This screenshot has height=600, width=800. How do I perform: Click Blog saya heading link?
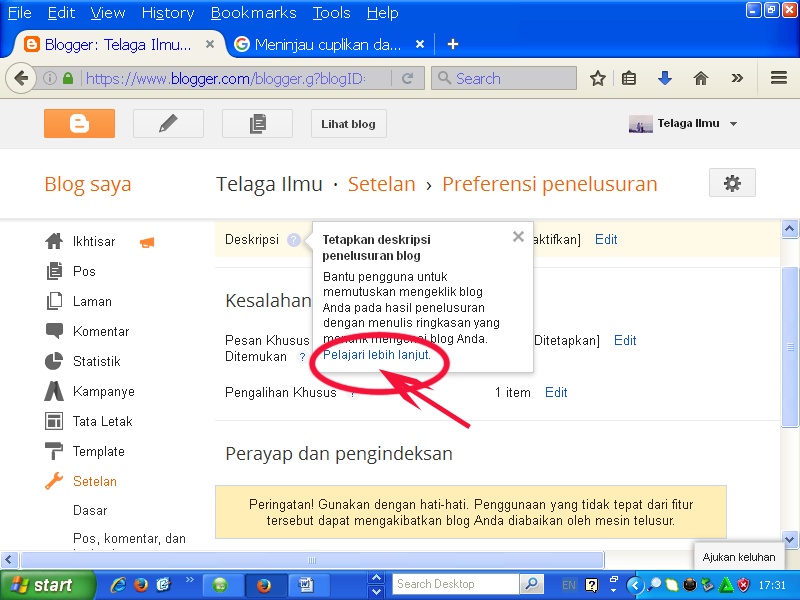pos(88,184)
